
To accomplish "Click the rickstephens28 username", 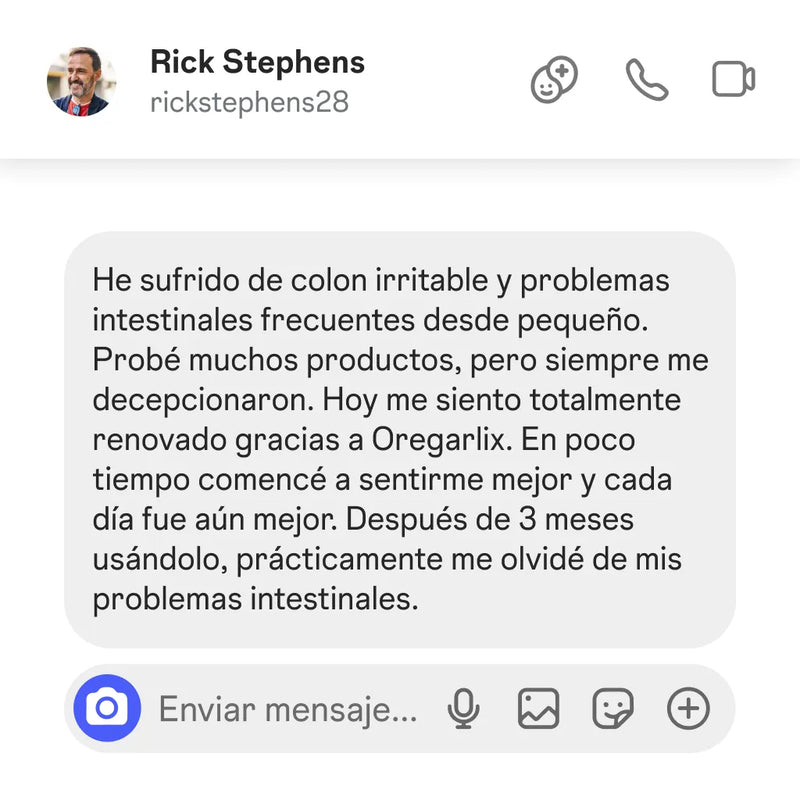I will tap(250, 102).
